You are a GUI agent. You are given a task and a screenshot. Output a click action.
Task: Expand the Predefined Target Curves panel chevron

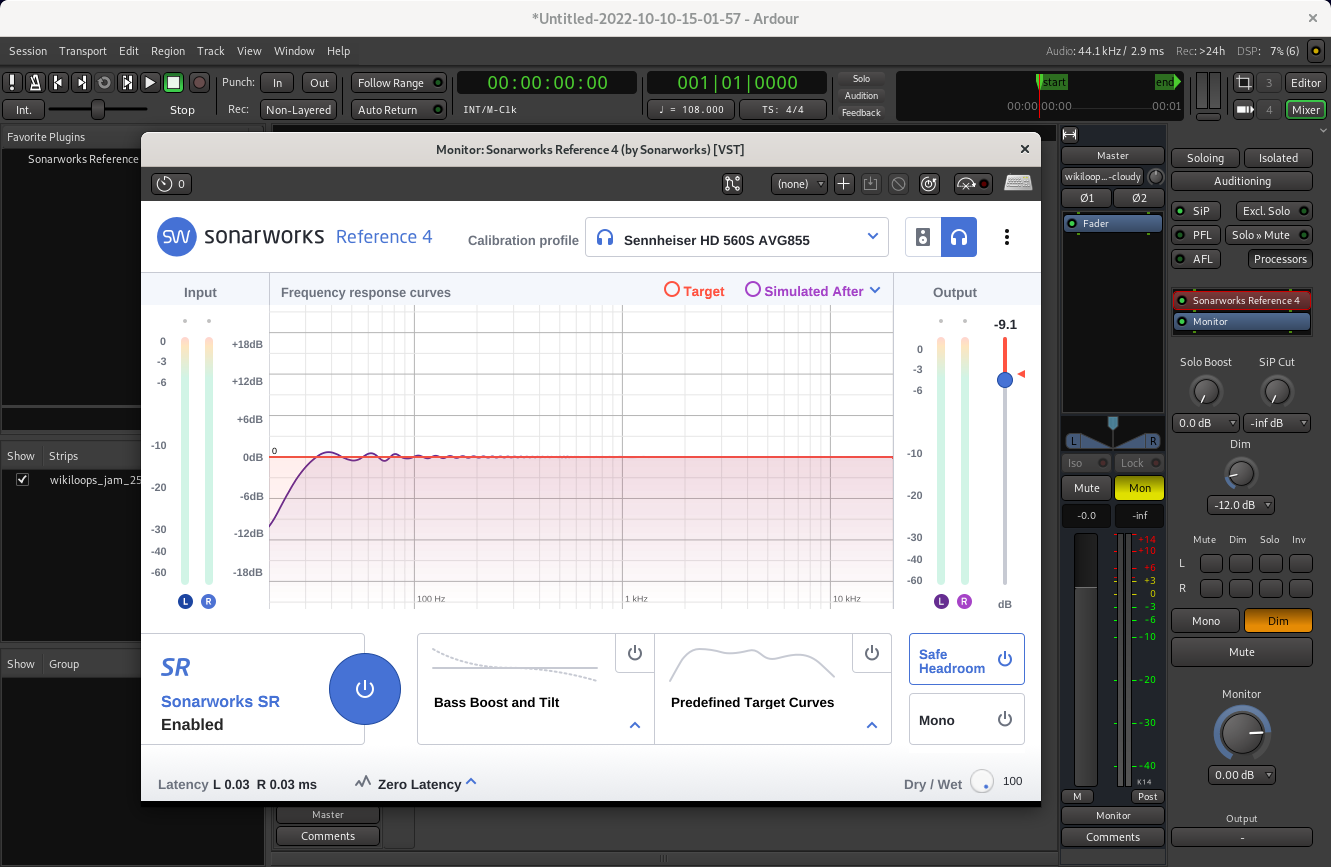point(872,725)
